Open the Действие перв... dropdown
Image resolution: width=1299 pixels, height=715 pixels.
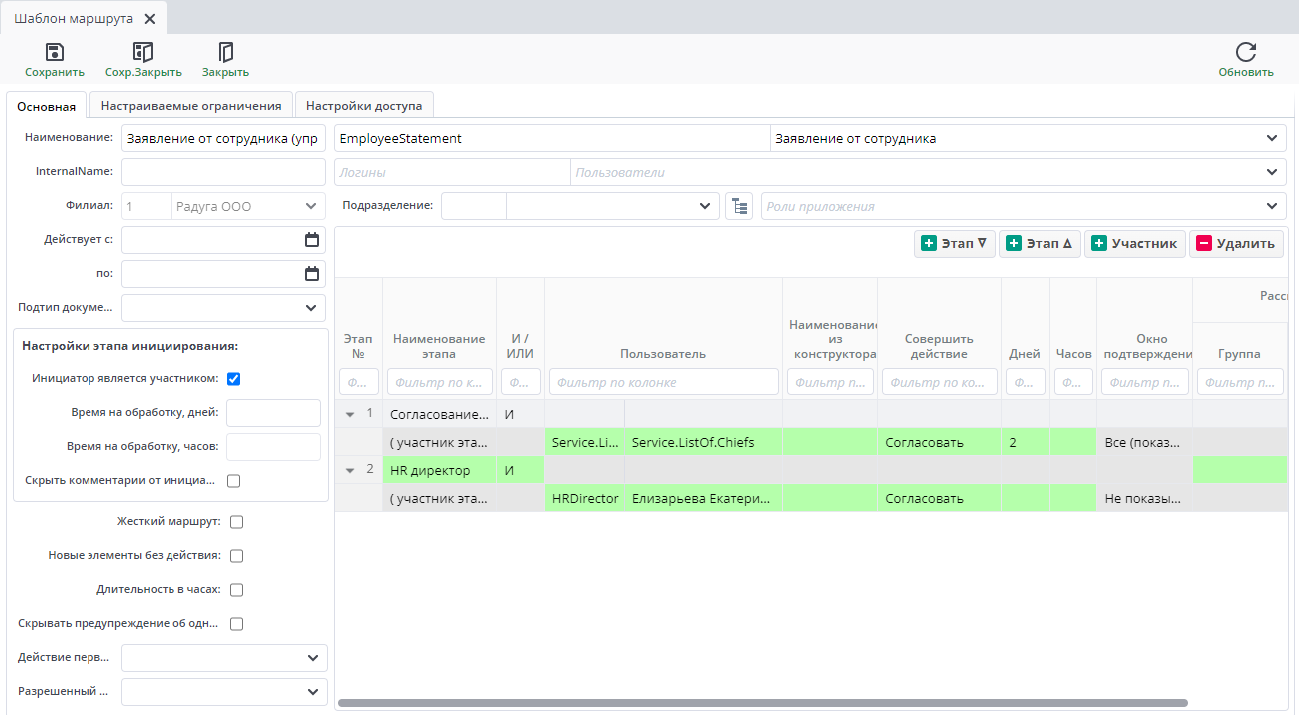pos(312,658)
